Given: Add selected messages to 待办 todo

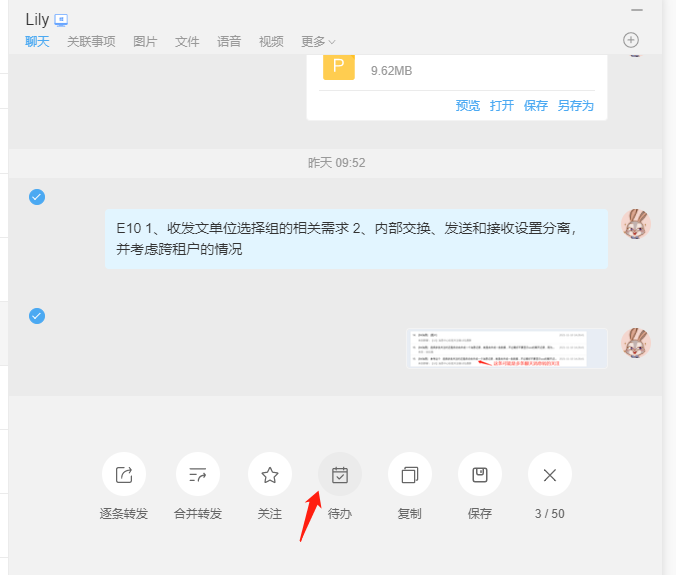Looking at the screenshot, I should point(340,475).
